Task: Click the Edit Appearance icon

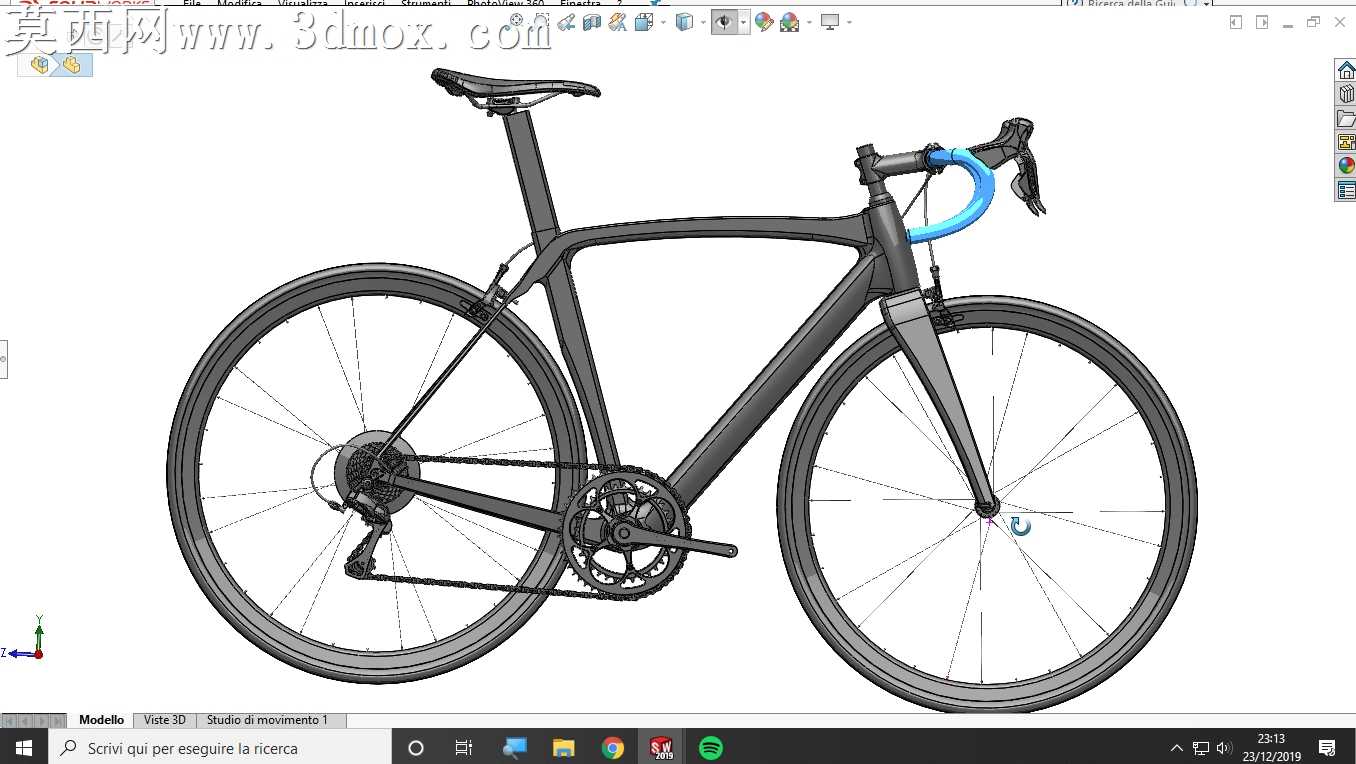Action: click(765, 22)
